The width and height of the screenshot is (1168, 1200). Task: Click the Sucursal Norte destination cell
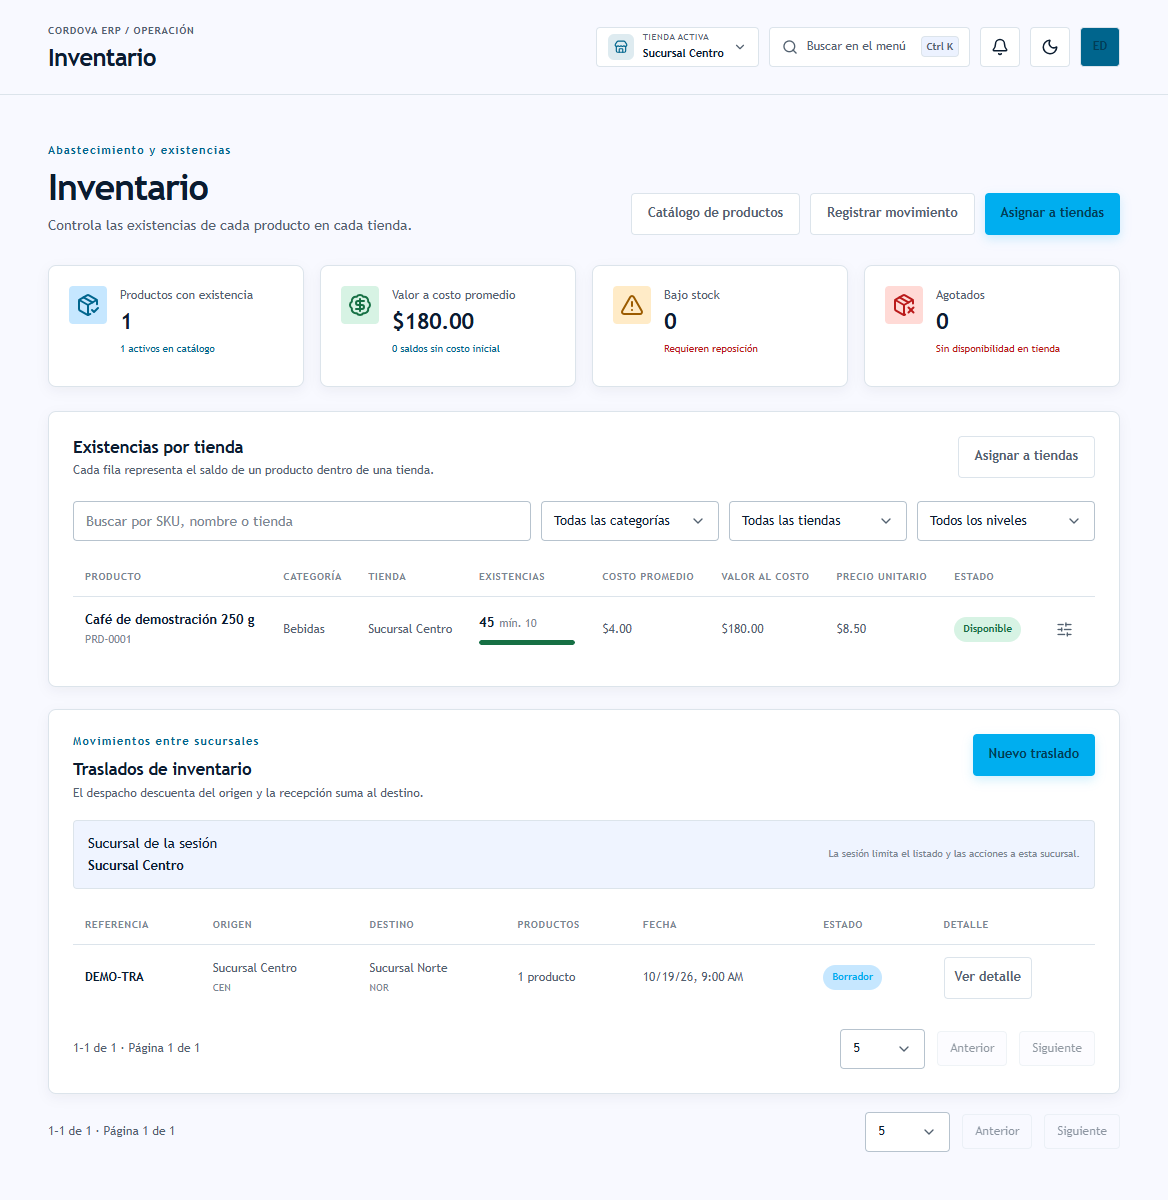click(x=408, y=968)
